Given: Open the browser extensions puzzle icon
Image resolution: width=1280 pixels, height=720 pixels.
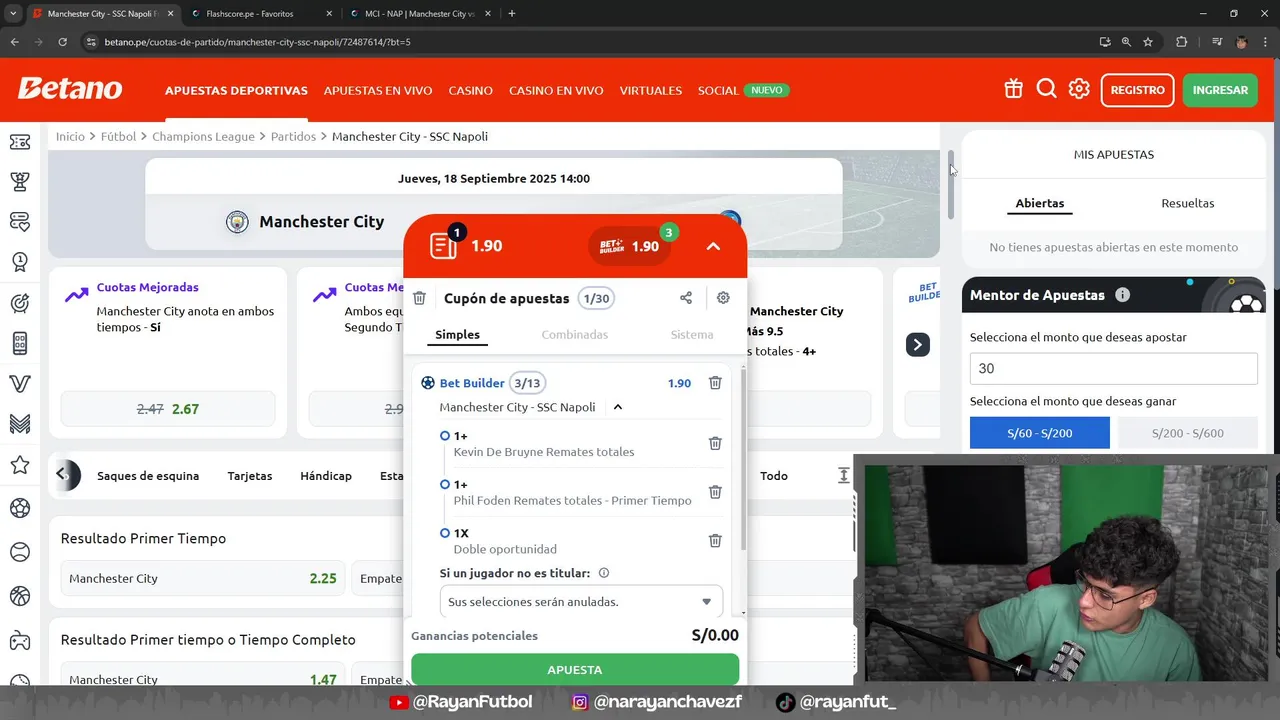Looking at the screenshot, I should 1181,42.
